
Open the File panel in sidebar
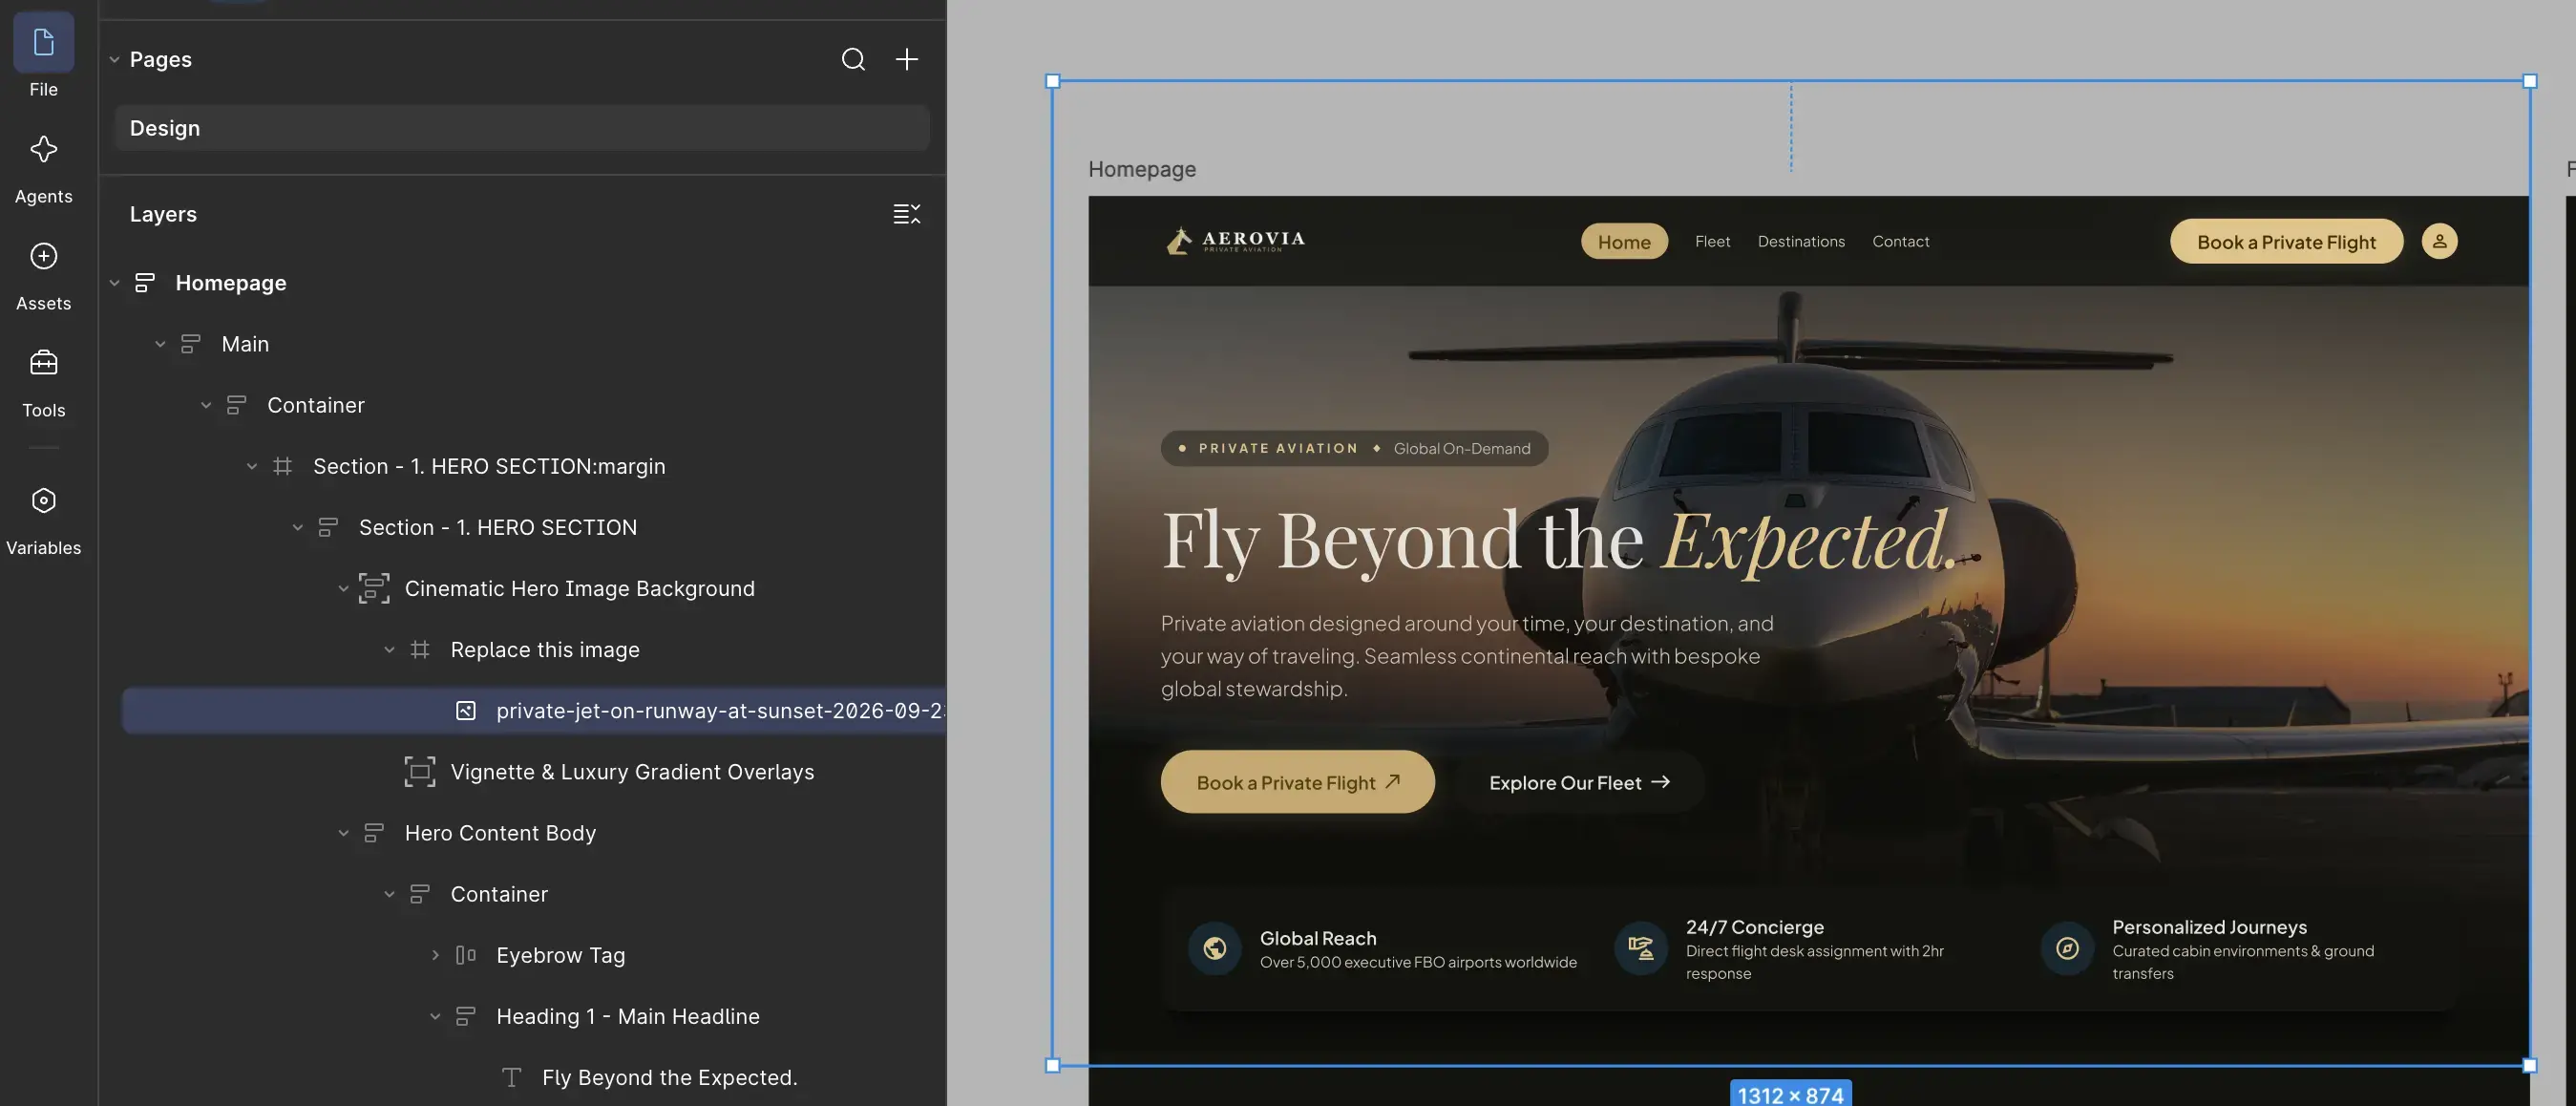click(x=43, y=55)
